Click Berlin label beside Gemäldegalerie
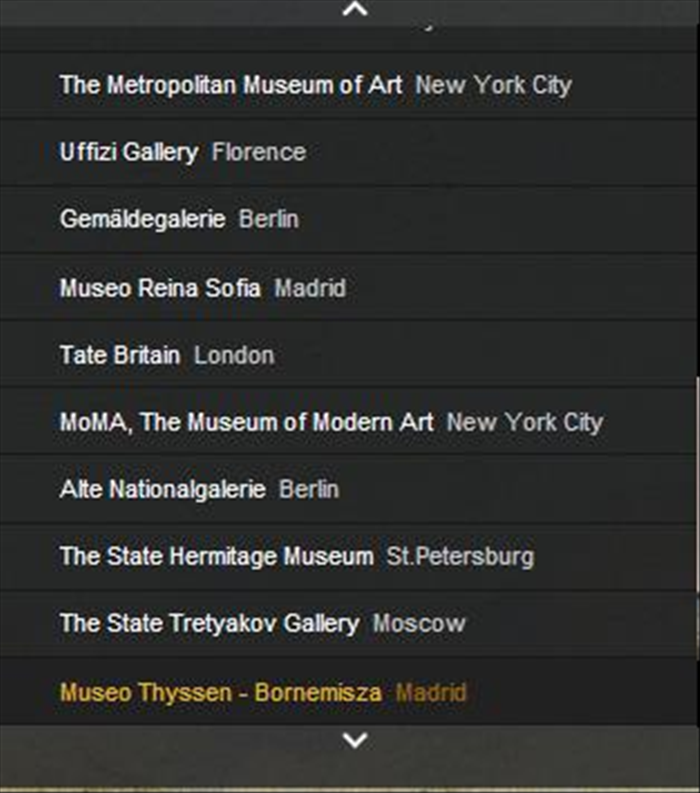This screenshot has height=793, width=700. click(269, 219)
